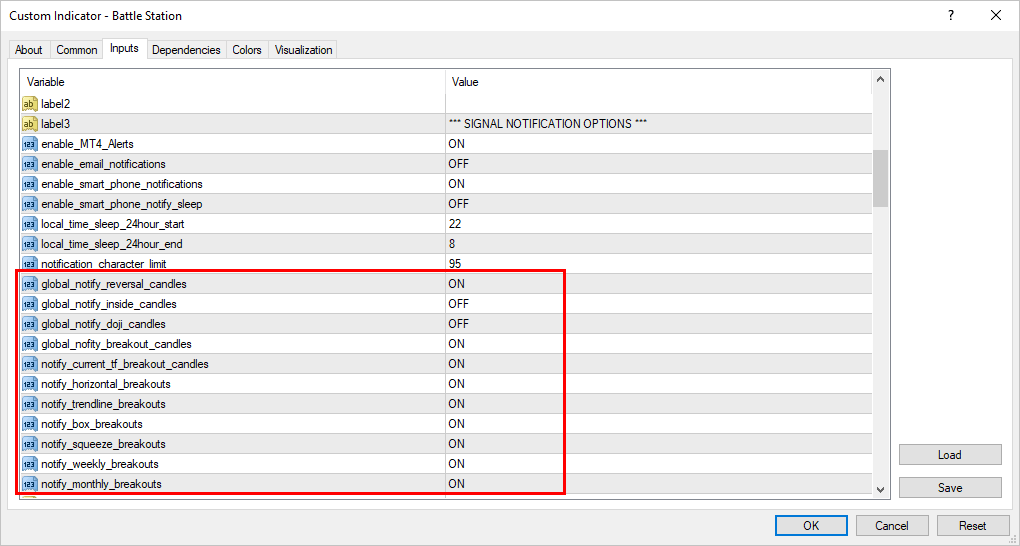
Task: Click the scroll down arrow
Action: tap(881, 489)
